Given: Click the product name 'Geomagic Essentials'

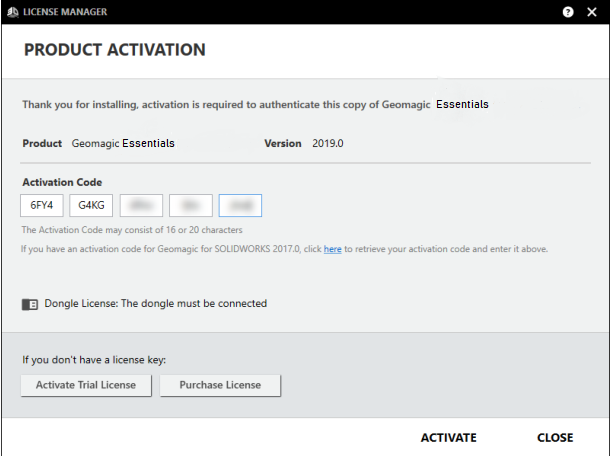Looking at the screenshot, I should pyautogui.click(x=123, y=143).
